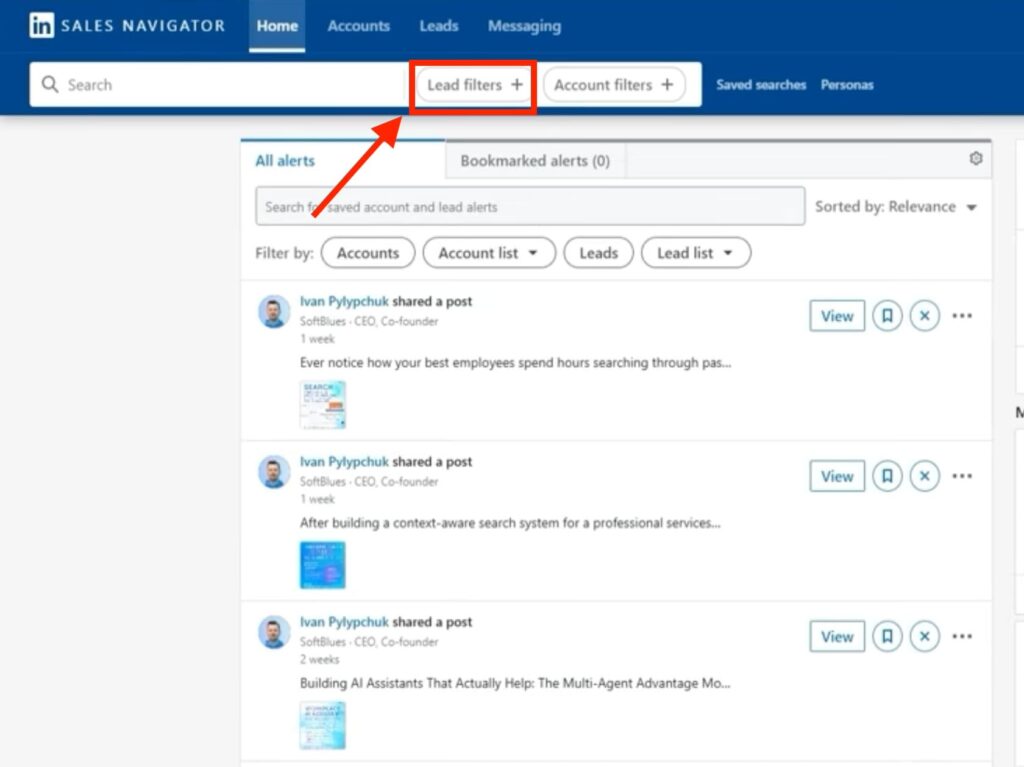
Task: View the 'Ever notice how' post
Action: pyautogui.click(x=837, y=316)
